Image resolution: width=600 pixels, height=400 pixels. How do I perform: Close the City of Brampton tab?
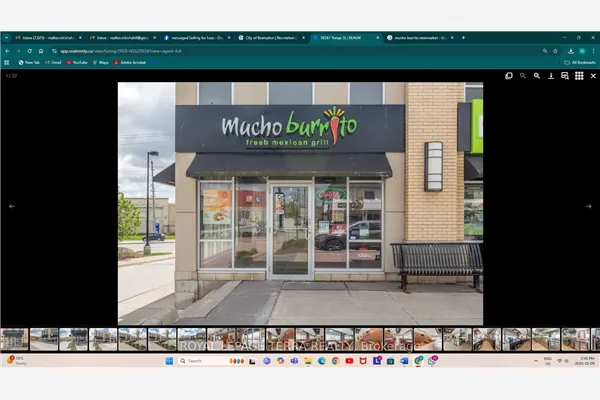[303, 38]
